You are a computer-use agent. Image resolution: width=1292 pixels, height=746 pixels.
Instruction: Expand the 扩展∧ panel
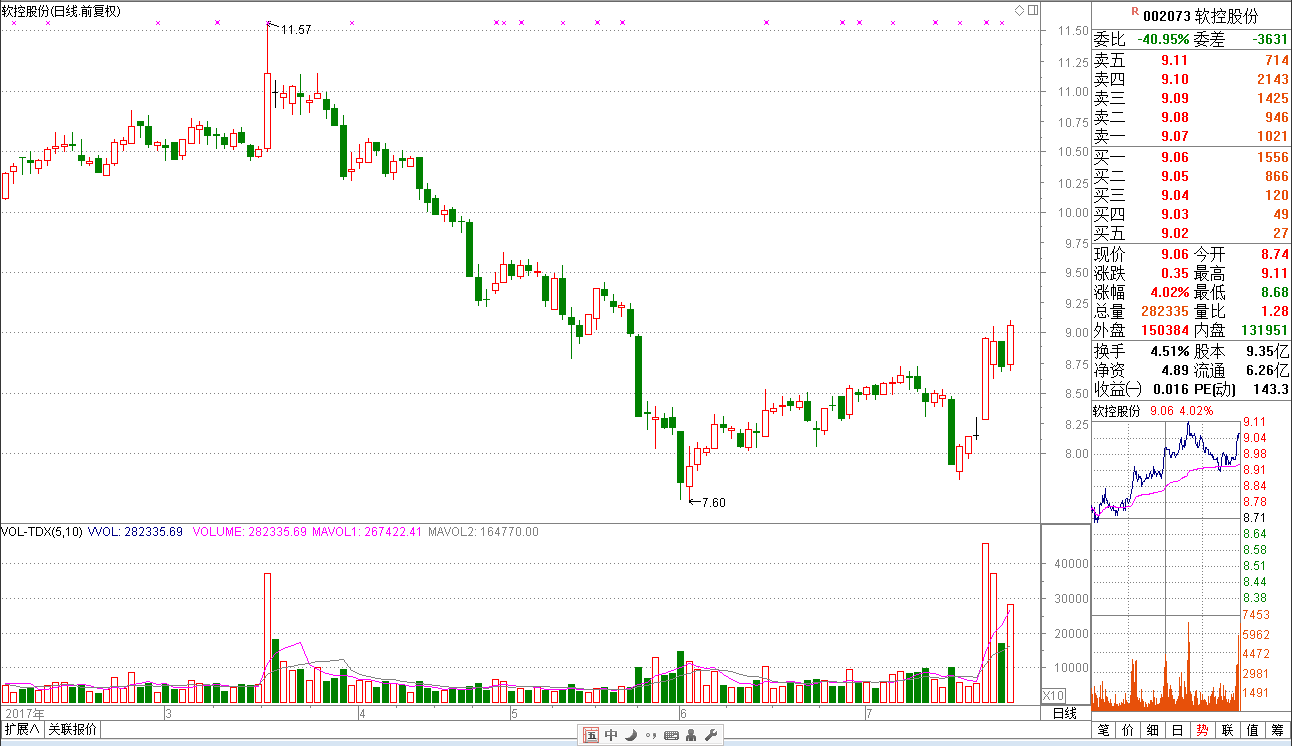[22, 729]
